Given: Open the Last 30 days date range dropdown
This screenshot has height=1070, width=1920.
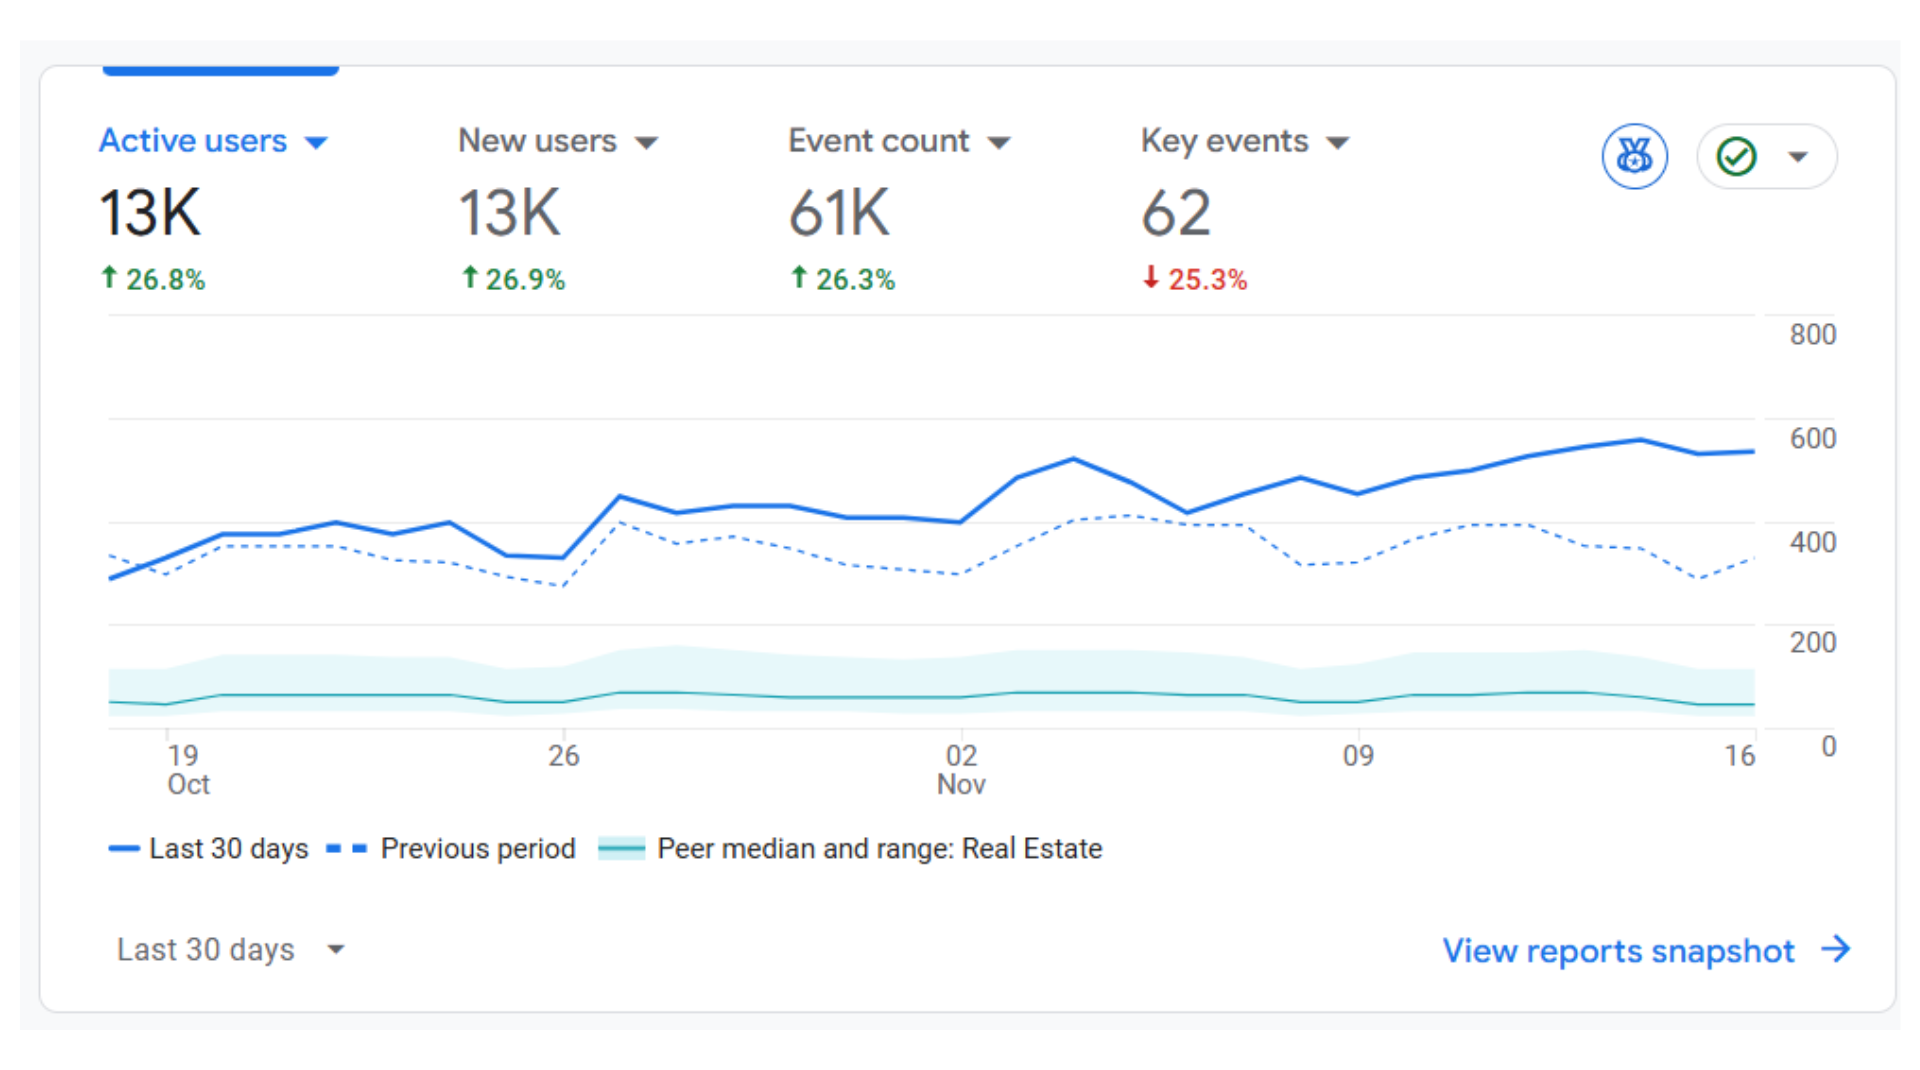Looking at the screenshot, I should (x=232, y=949).
